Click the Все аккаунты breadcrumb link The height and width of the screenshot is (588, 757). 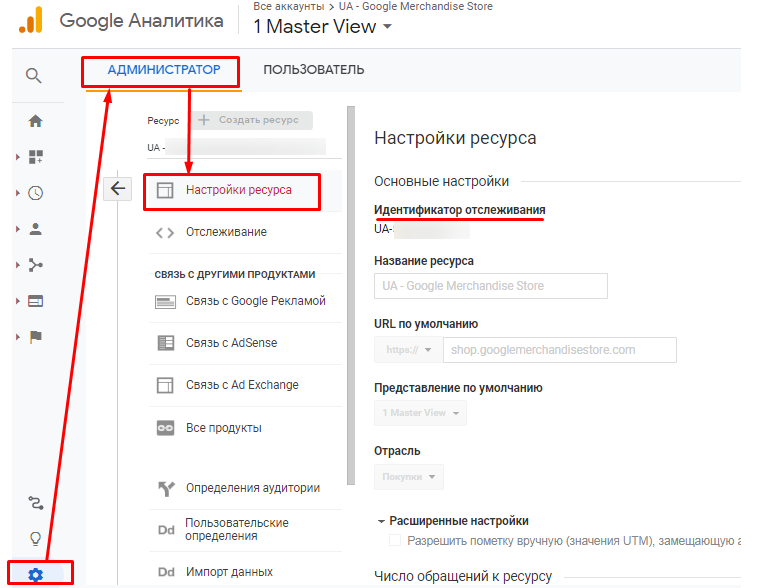(289, 6)
